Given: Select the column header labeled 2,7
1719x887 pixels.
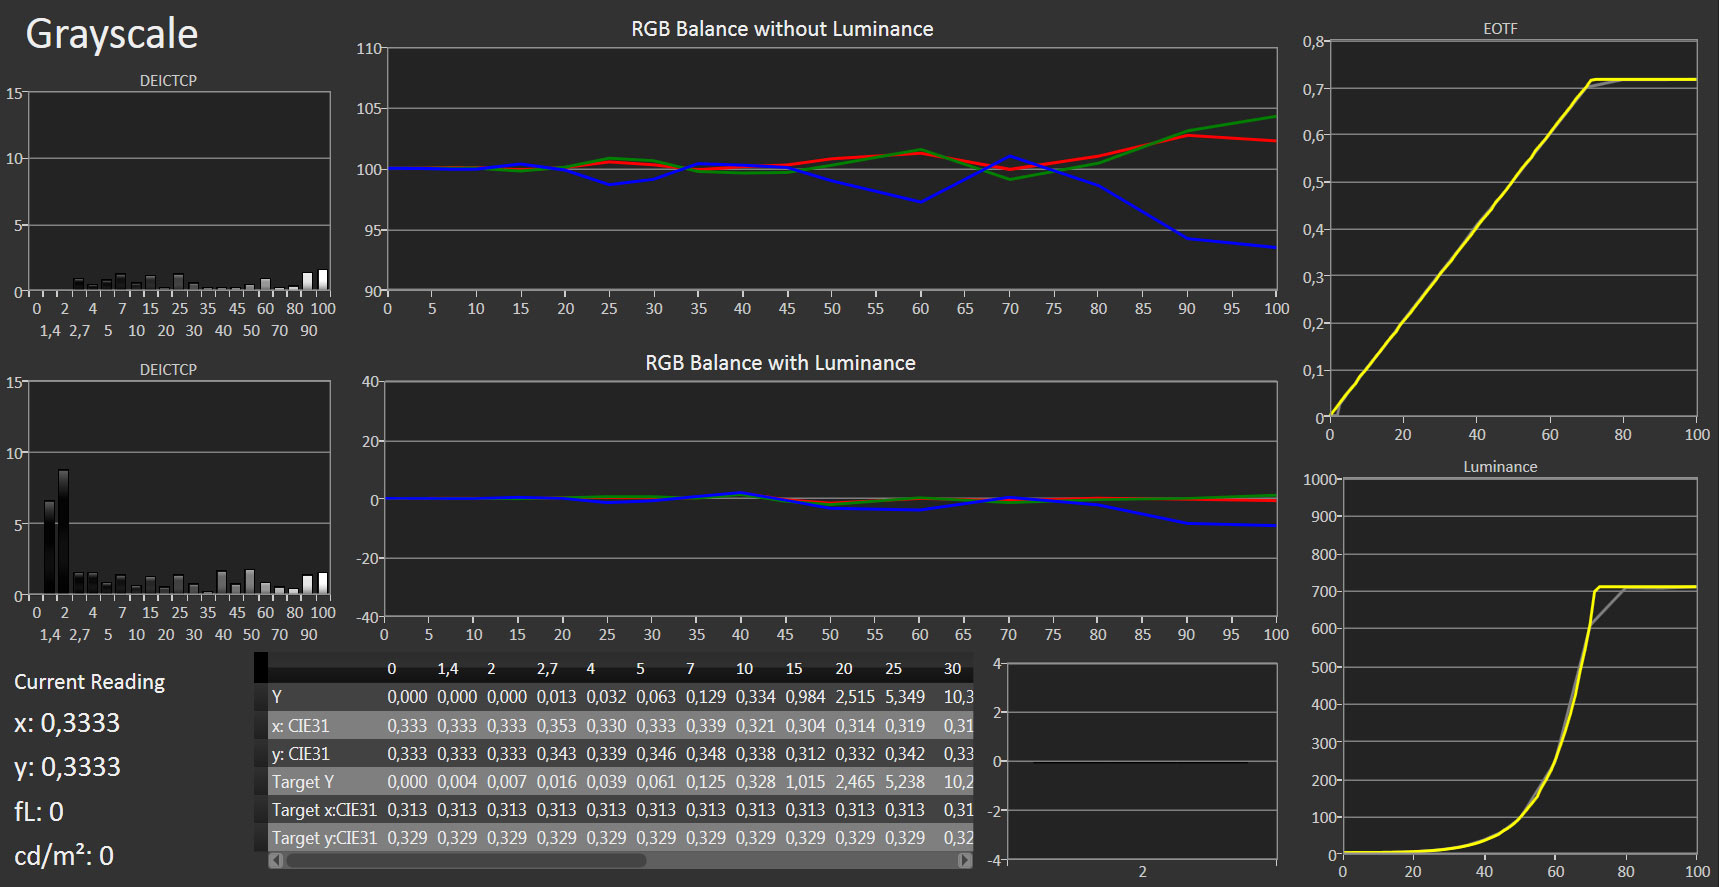Looking at the screenshot, I should click(x=547, y=669).
